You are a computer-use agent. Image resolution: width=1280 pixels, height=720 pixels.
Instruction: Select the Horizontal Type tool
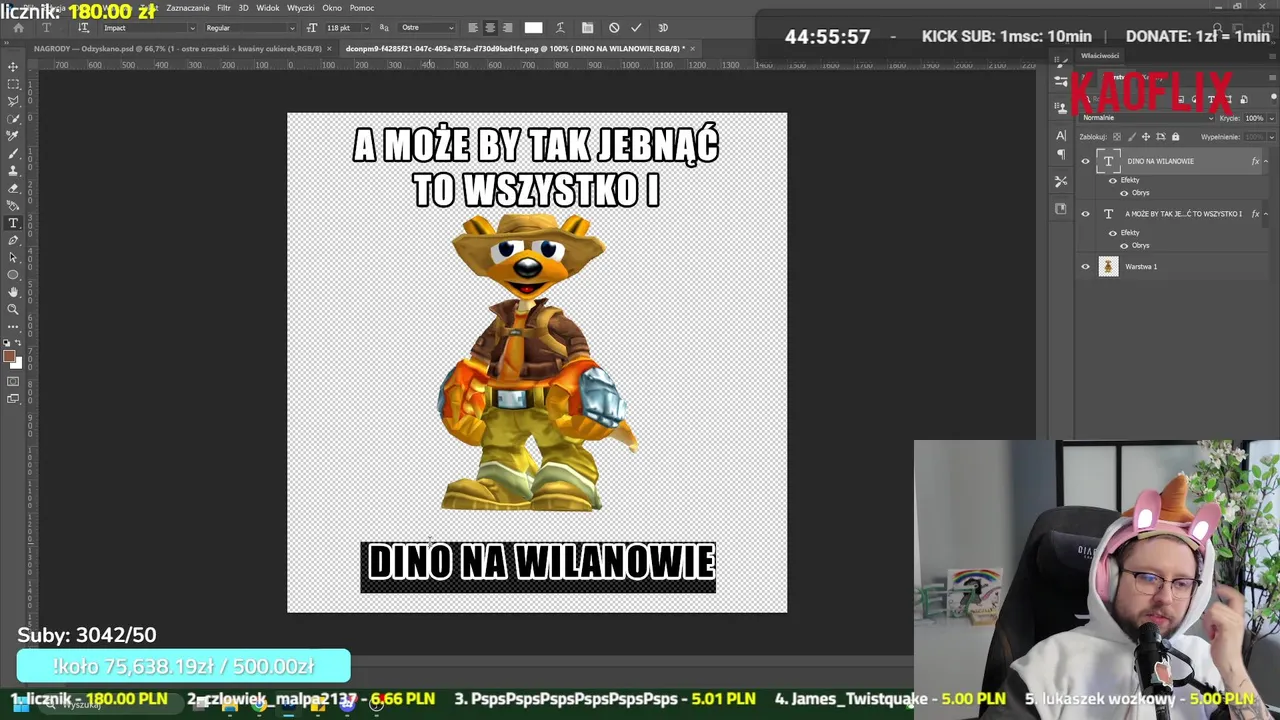point(13,223)
